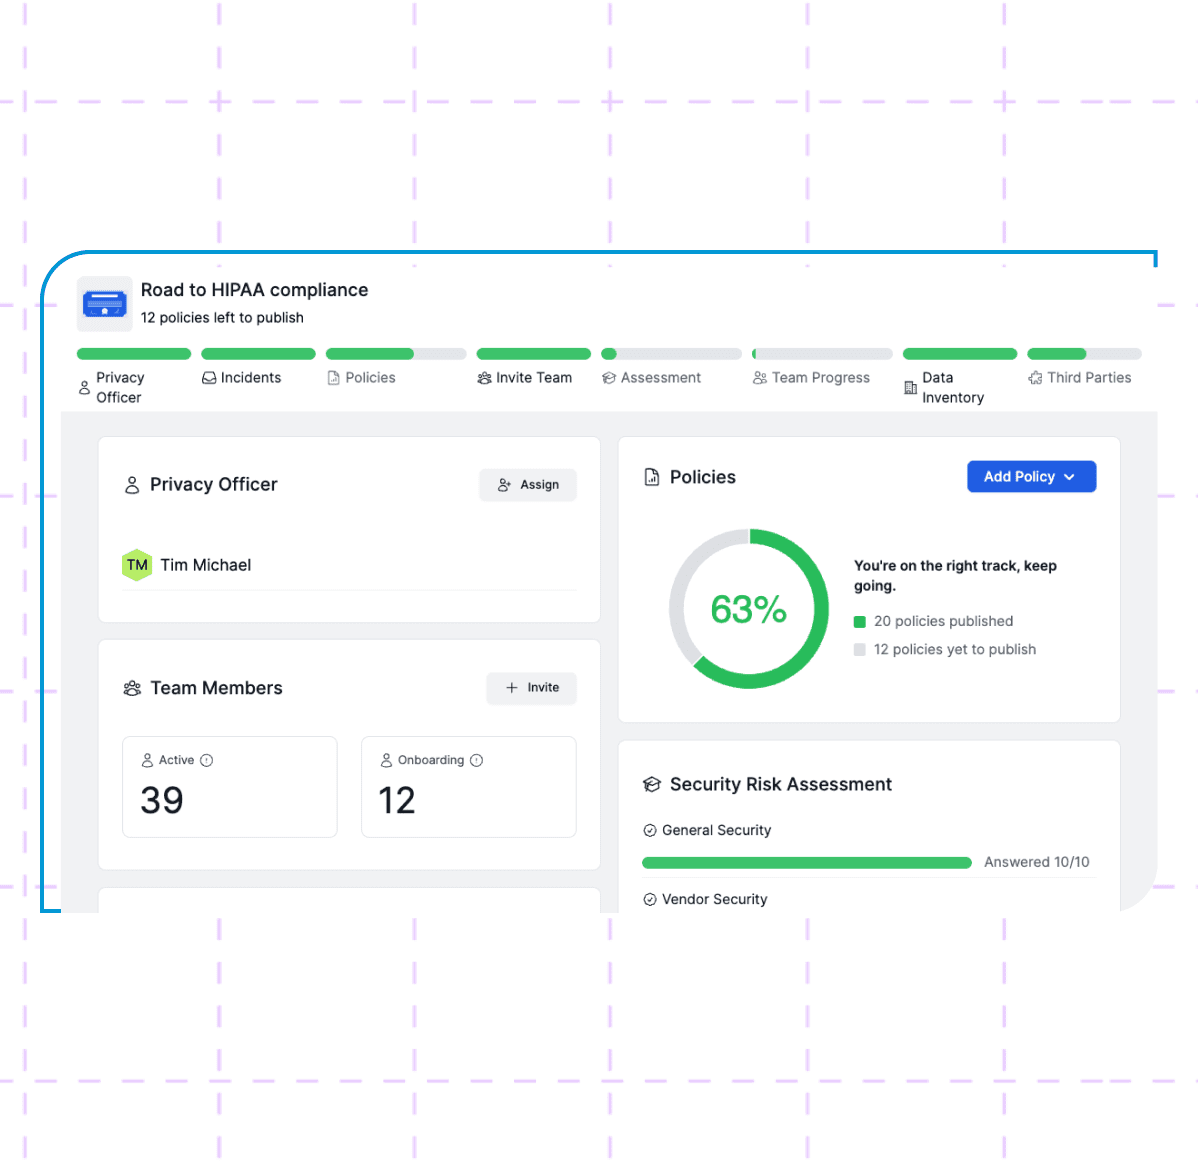Click the General Security check circle

coord(650,830)
